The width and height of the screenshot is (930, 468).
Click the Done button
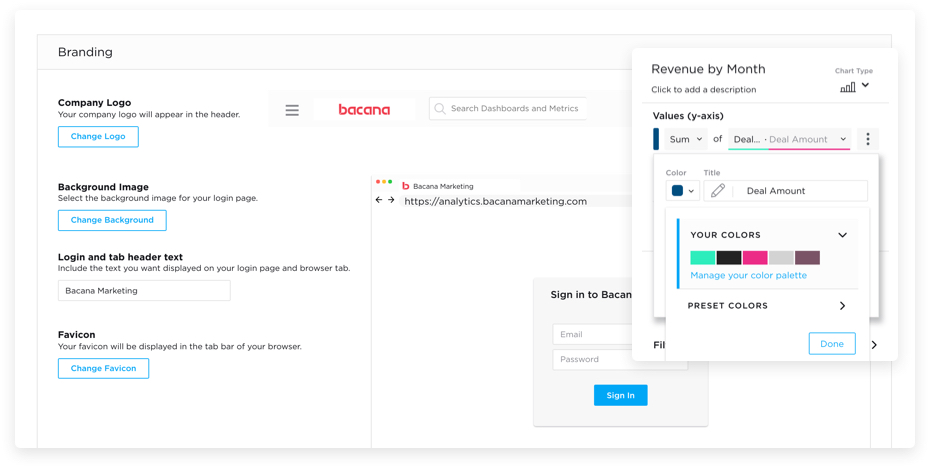[x=832, y=344]
